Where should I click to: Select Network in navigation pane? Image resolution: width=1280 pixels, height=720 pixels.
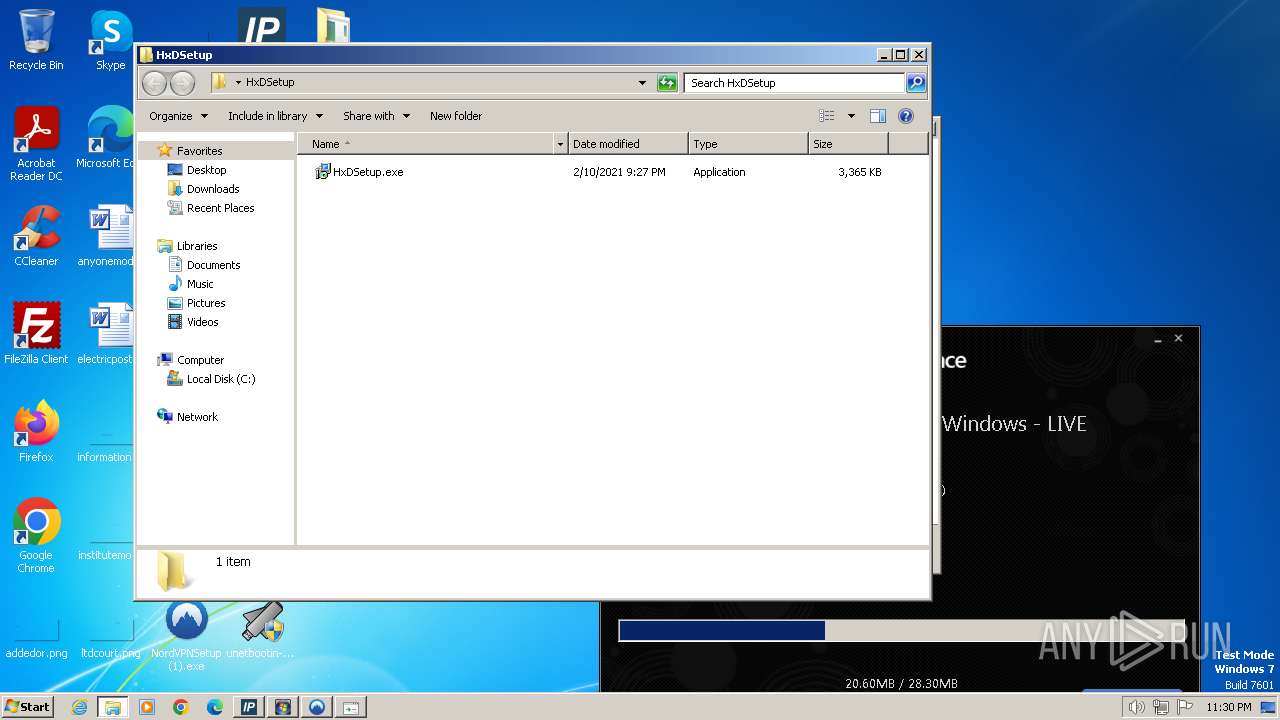tap(196, 417)
